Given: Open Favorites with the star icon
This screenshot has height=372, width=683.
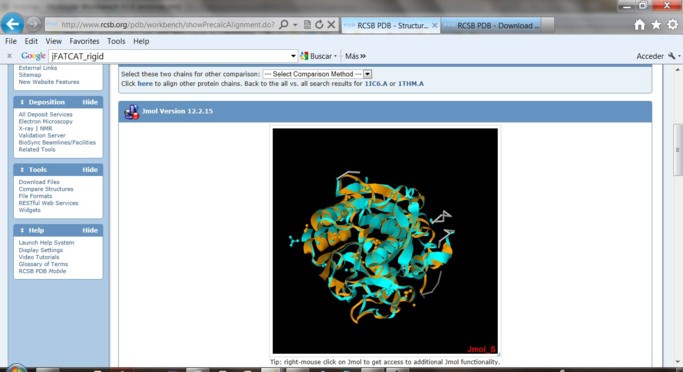Looking at the screenshot, I should (656, 25).
